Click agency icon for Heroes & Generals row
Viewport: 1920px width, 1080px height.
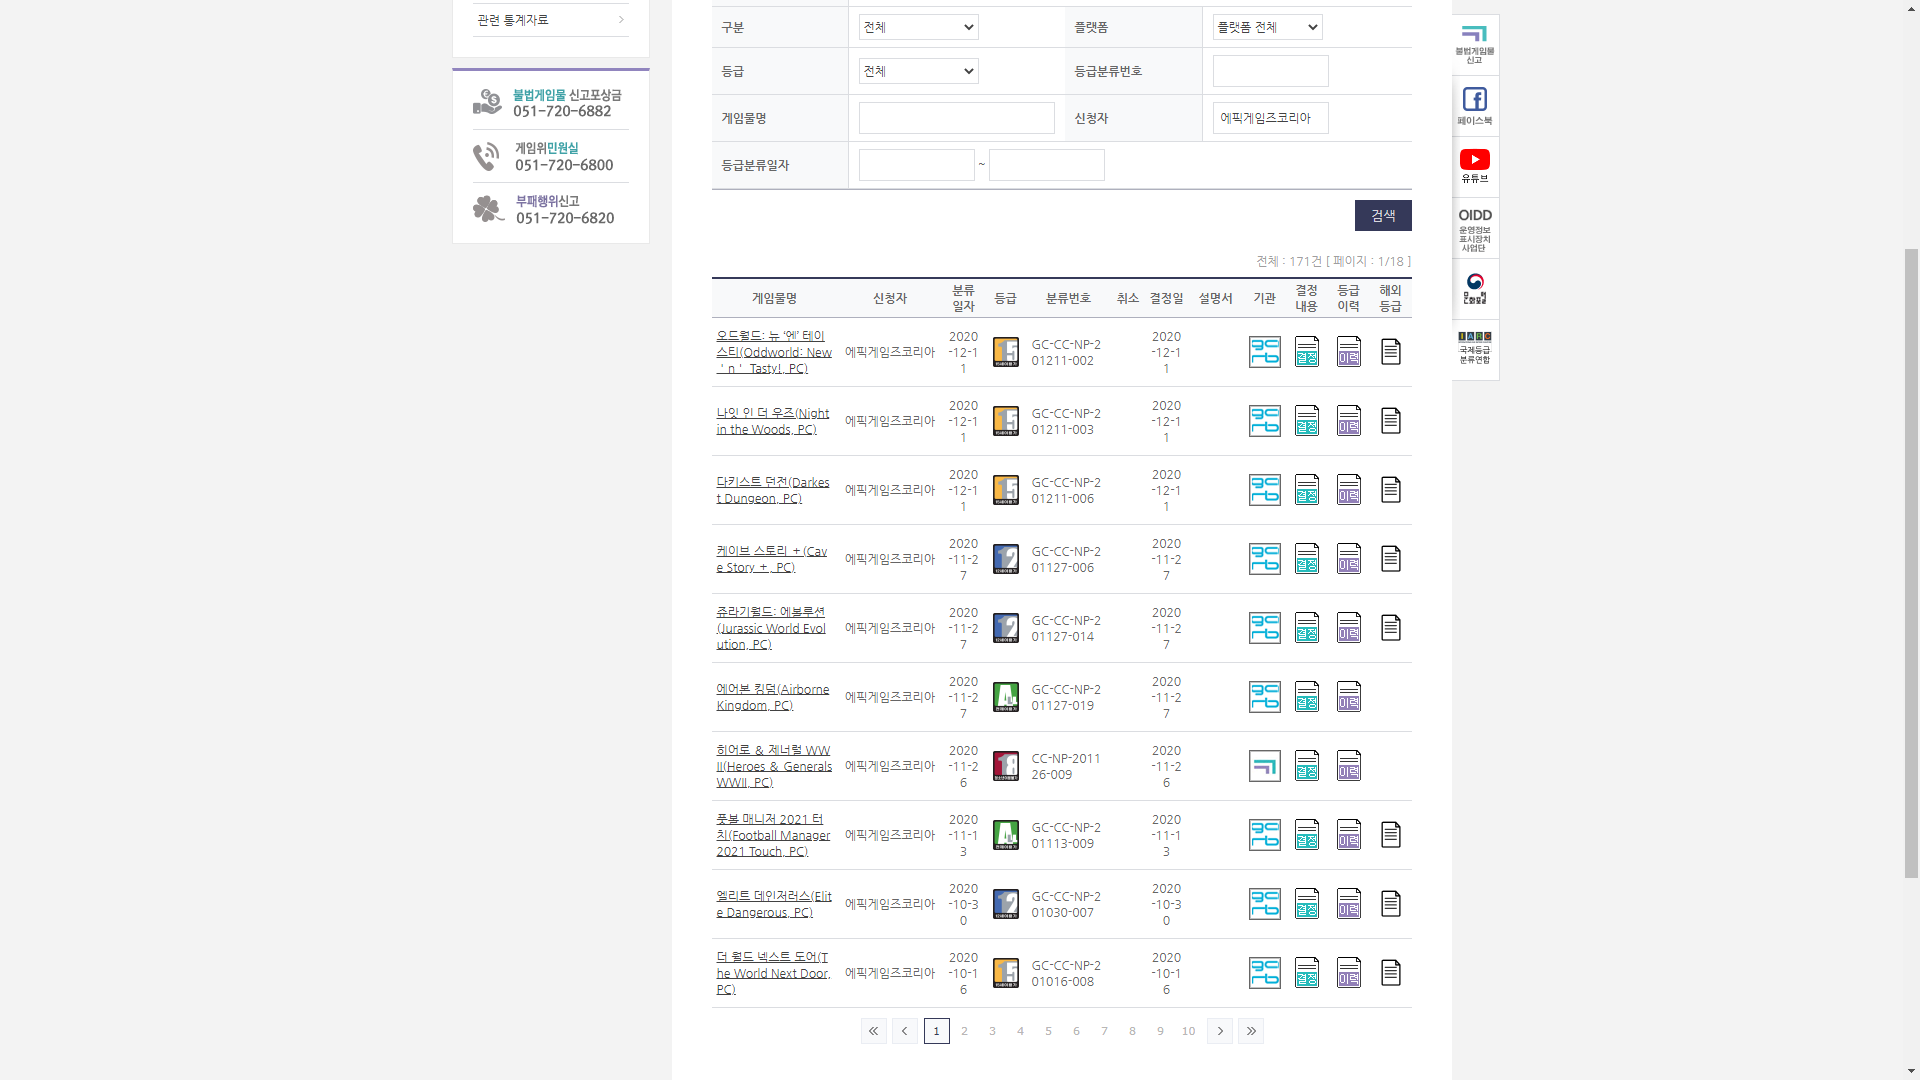(x=1264, y=766)
